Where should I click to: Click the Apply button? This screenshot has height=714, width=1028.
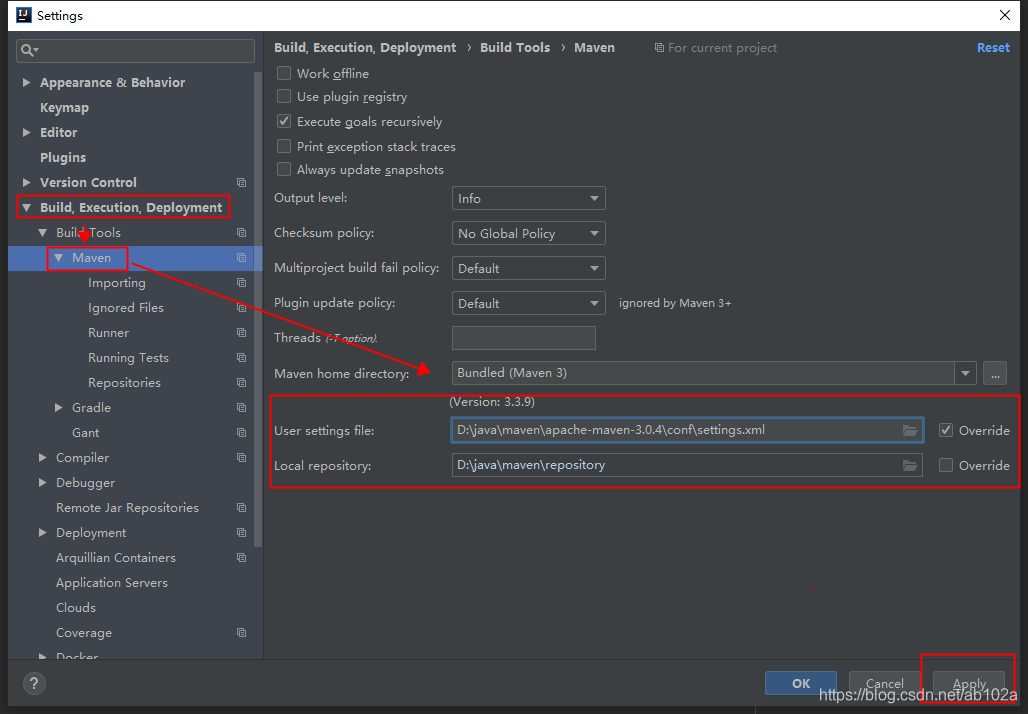(969, 683)
